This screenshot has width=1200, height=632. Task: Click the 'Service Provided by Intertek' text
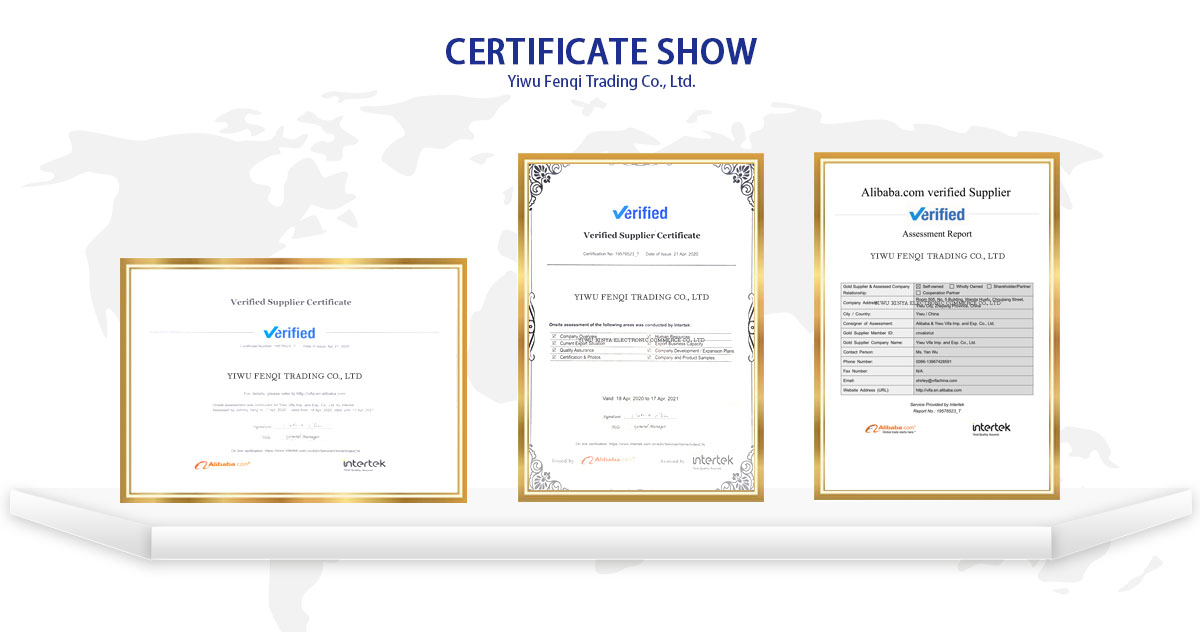coord(937,404)
